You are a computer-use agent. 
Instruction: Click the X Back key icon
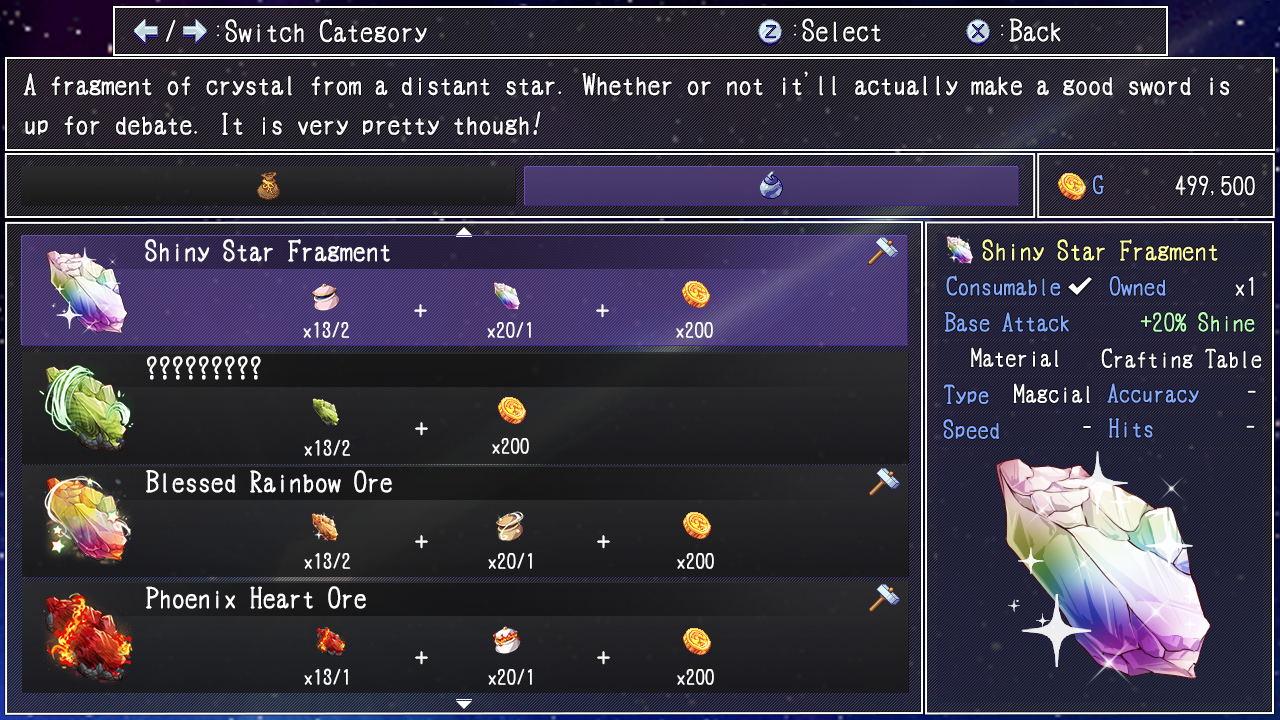(x=977, y=32)
